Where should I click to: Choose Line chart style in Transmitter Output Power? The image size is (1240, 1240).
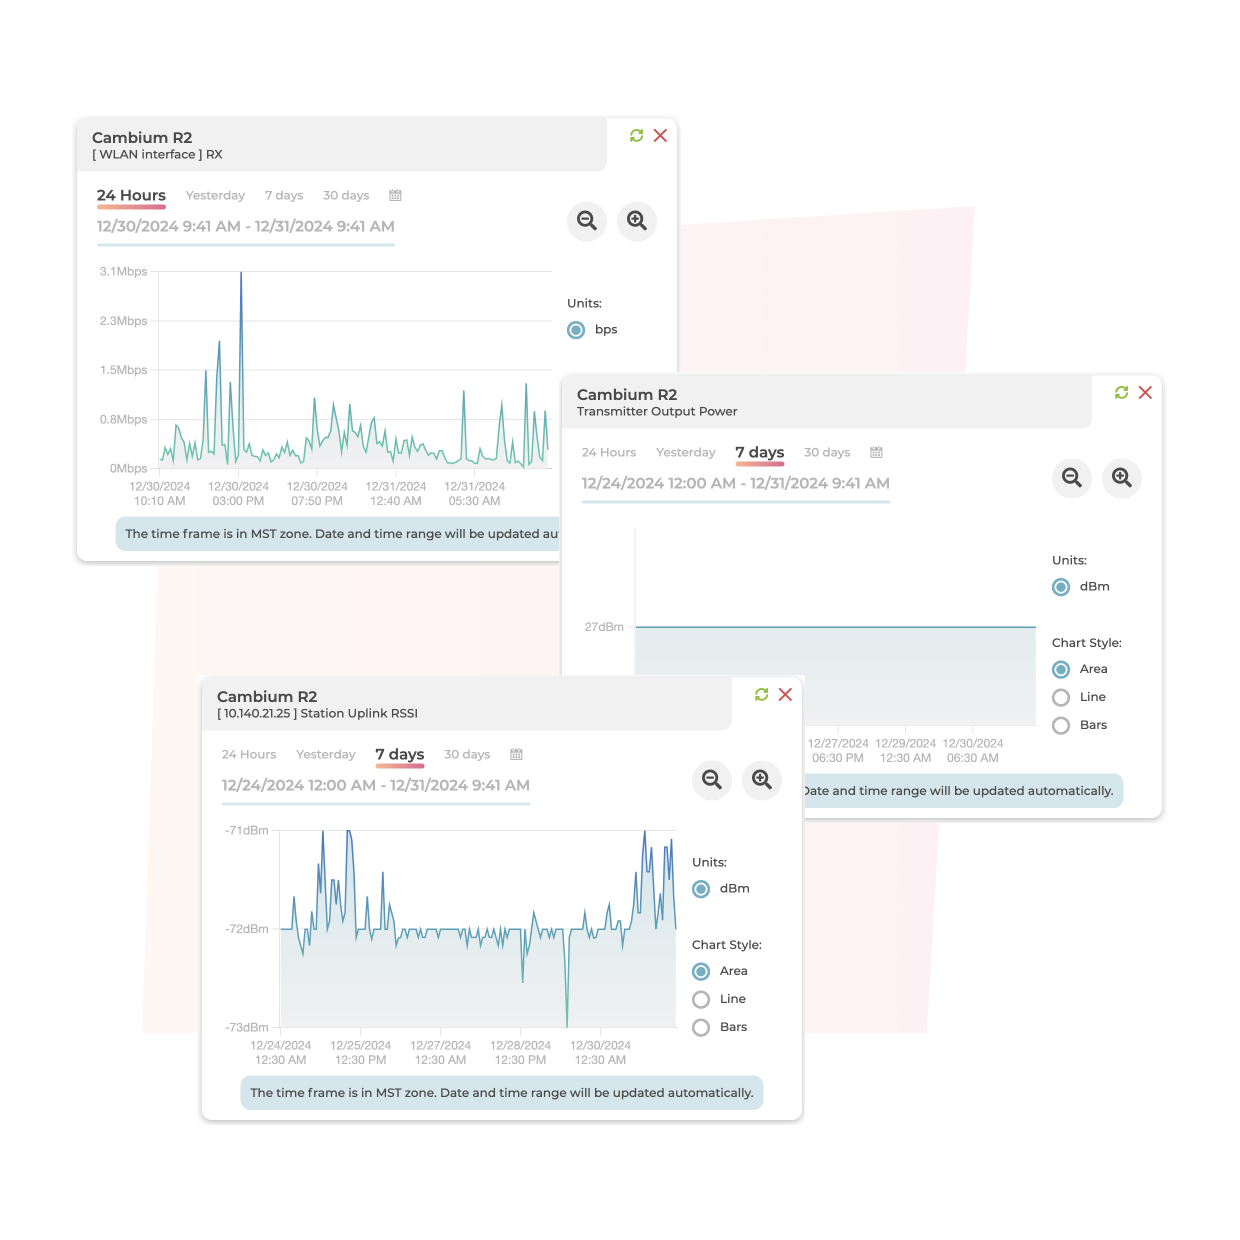coord(1061,697)
